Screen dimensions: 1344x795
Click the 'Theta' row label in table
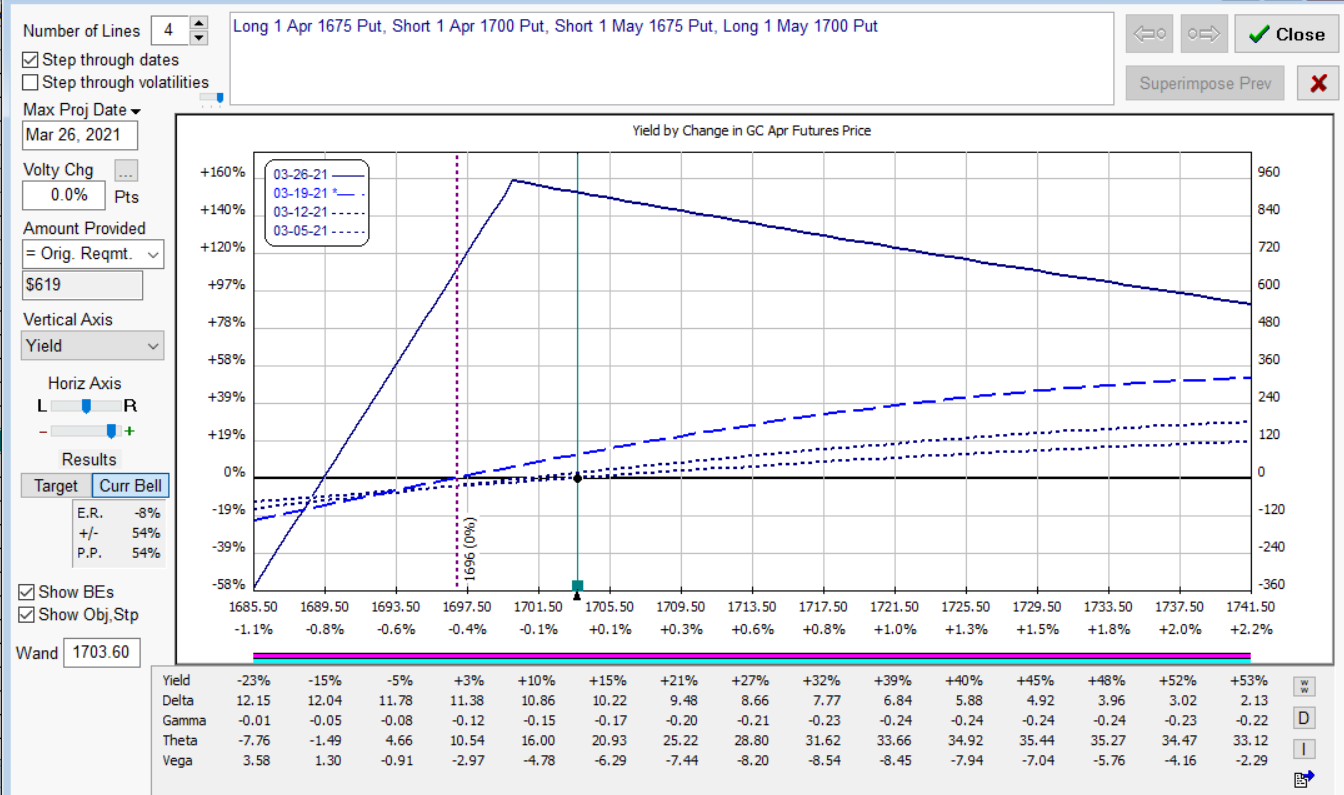[x=179, y=740]
